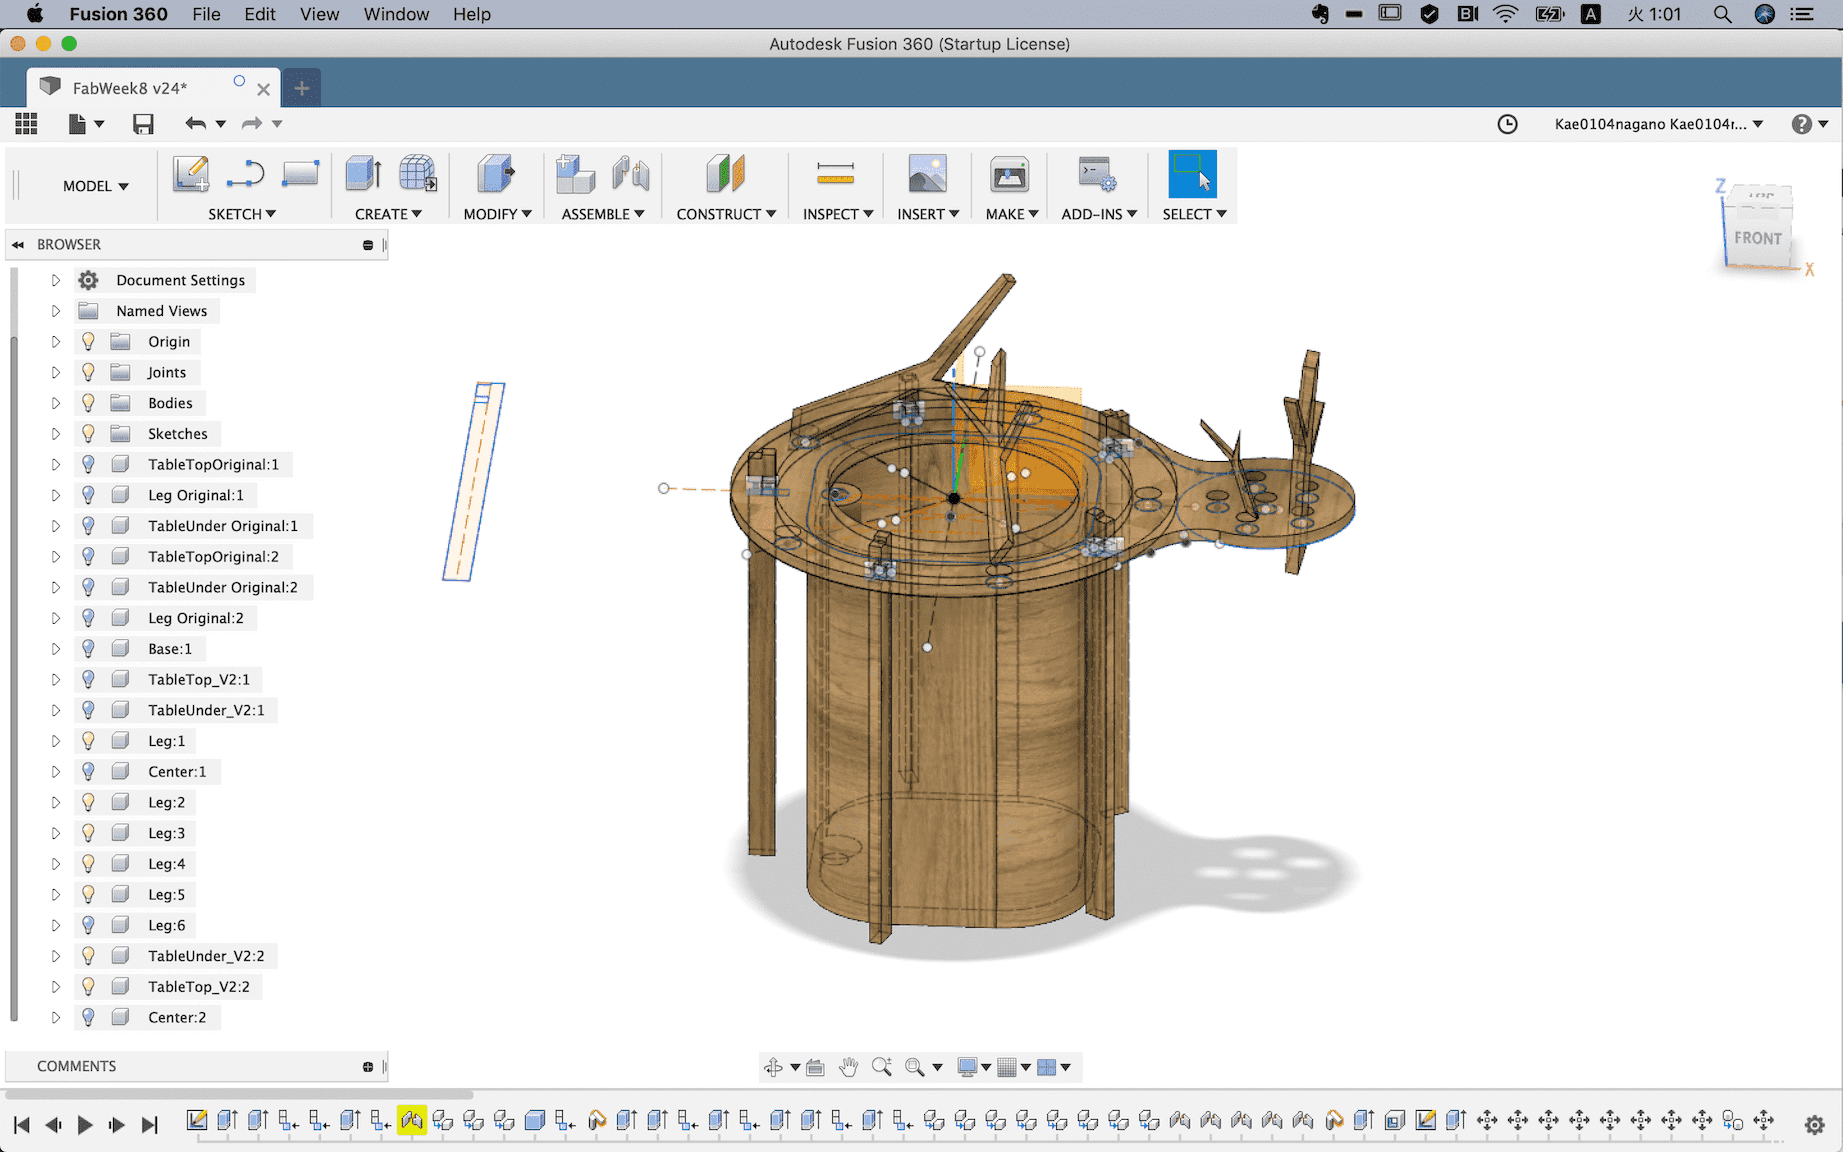1843x1152 pixels.
Task: Open the CONSTRUCT menu
Action: tap(725, 214)
